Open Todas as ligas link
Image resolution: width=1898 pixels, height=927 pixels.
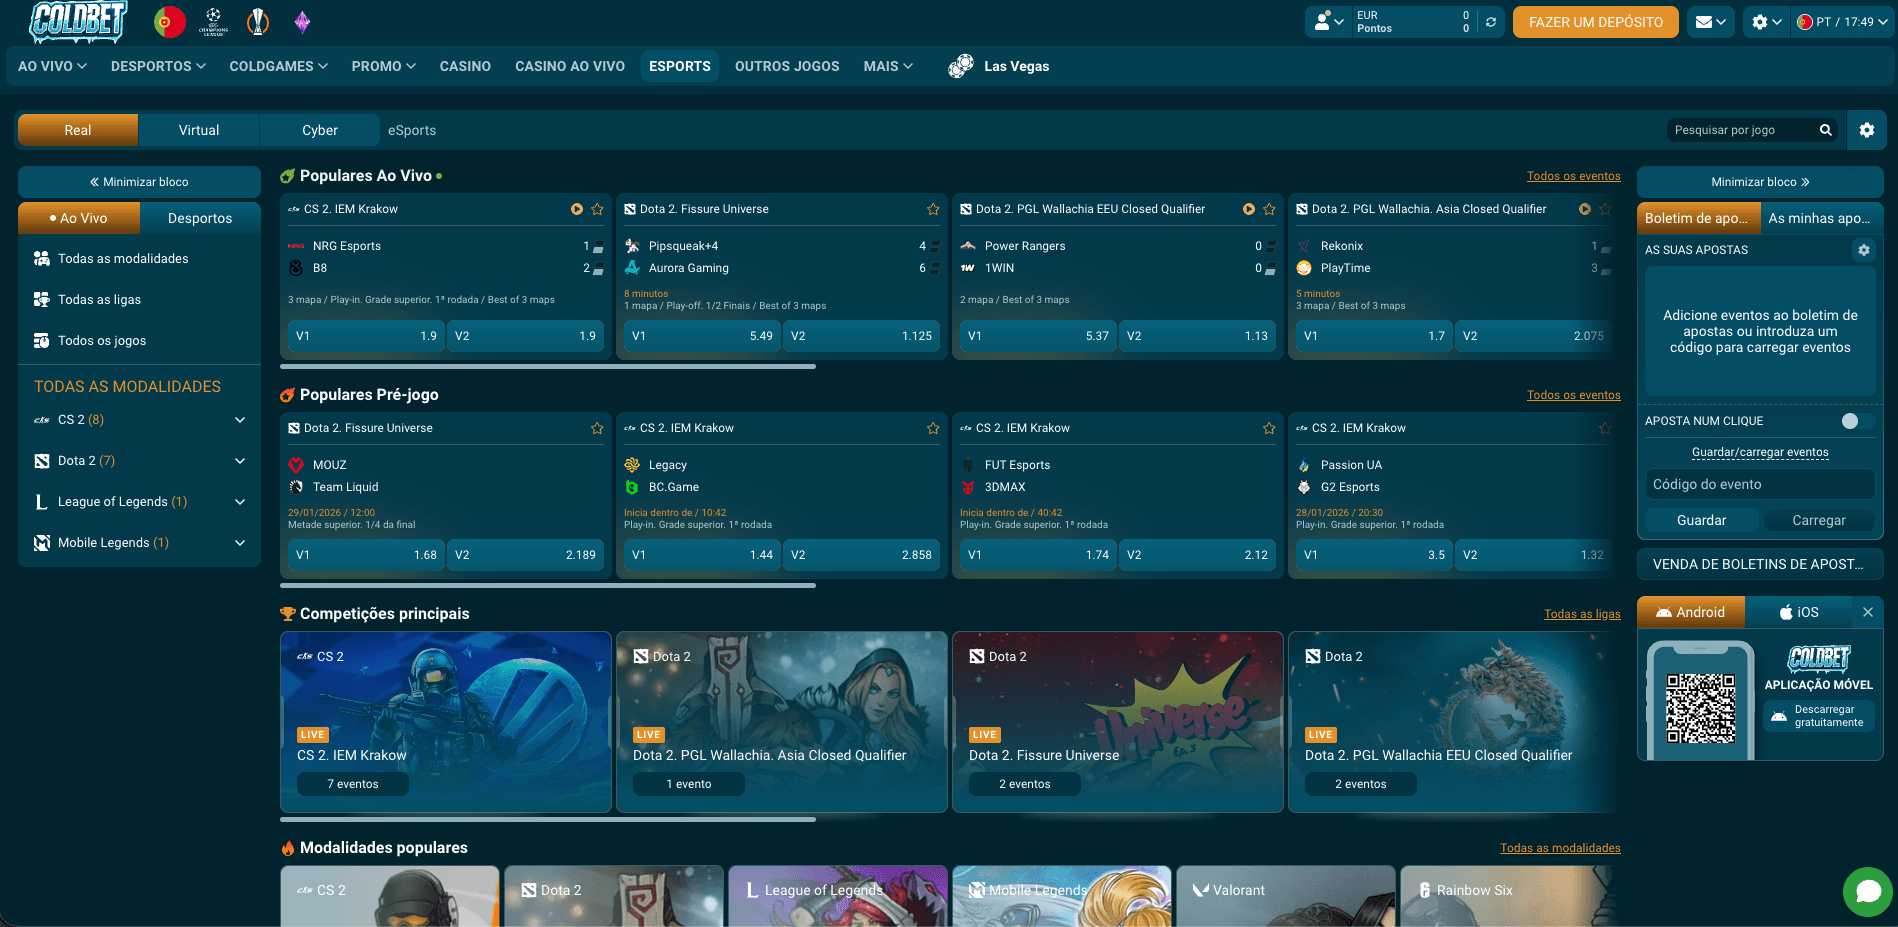(1582, 614)
